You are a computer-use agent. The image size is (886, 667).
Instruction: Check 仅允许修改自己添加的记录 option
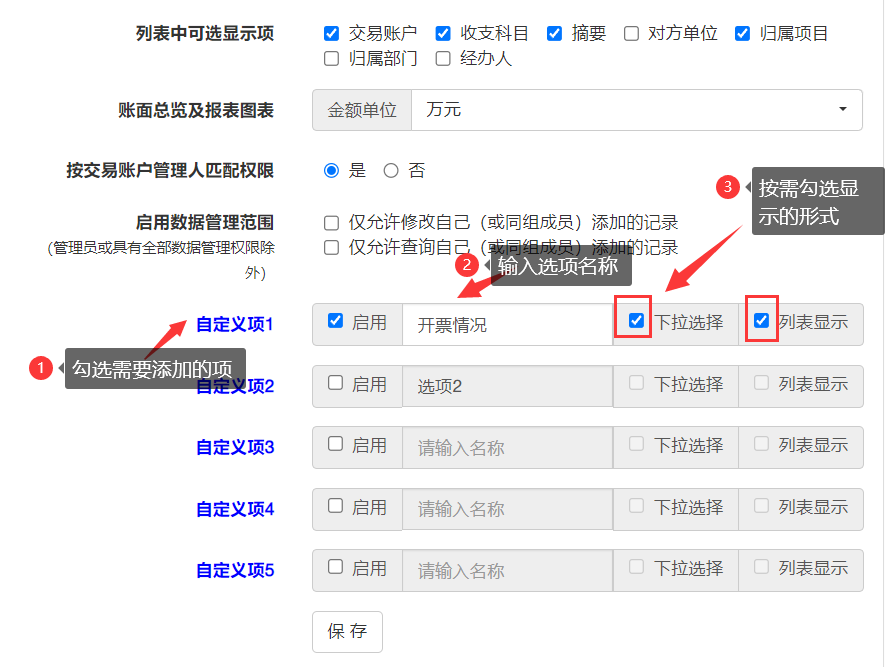point(332,223)
